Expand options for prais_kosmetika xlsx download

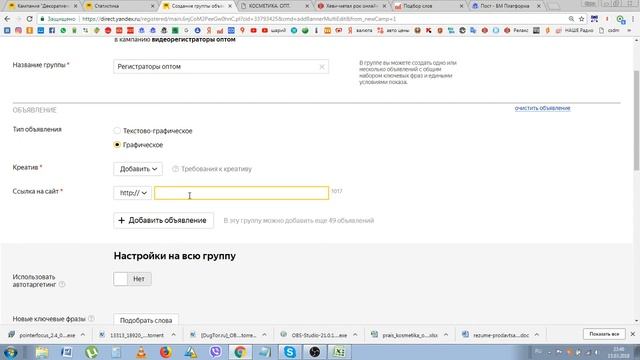pyautogui.click(x=446, y=335)
